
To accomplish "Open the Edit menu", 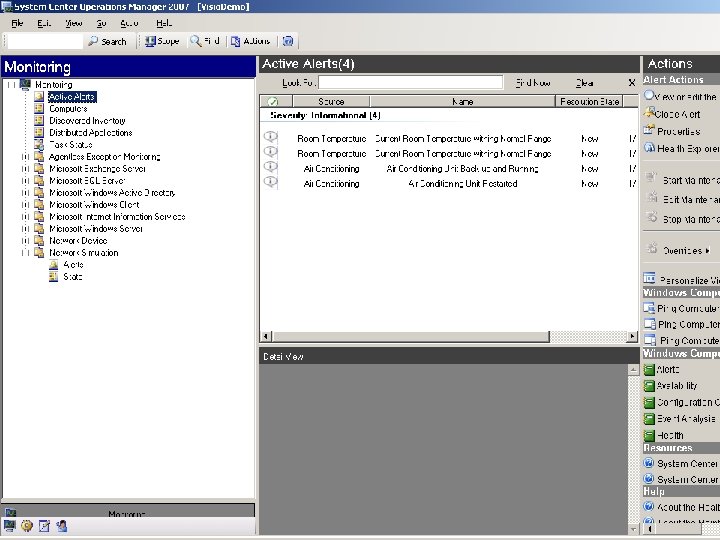I will pos(44,23).
